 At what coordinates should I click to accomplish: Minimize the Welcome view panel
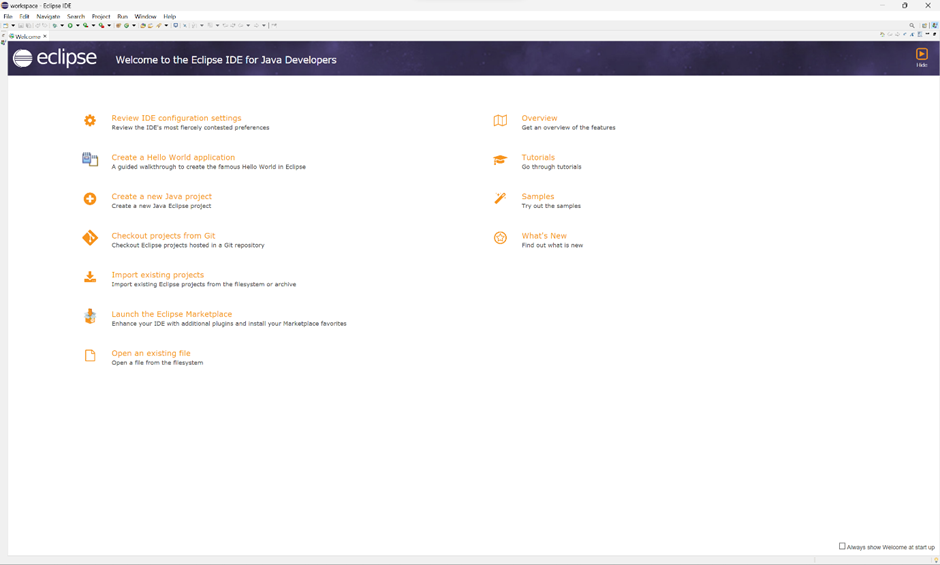tap(927, 34)
